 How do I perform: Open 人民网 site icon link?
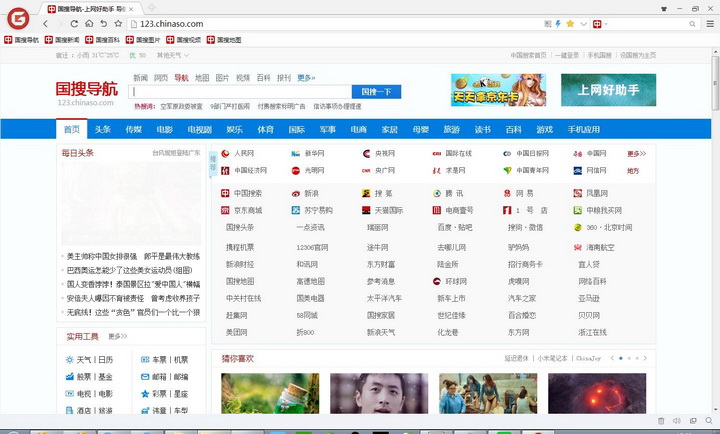pyautogui.click(x=225, y=153)
